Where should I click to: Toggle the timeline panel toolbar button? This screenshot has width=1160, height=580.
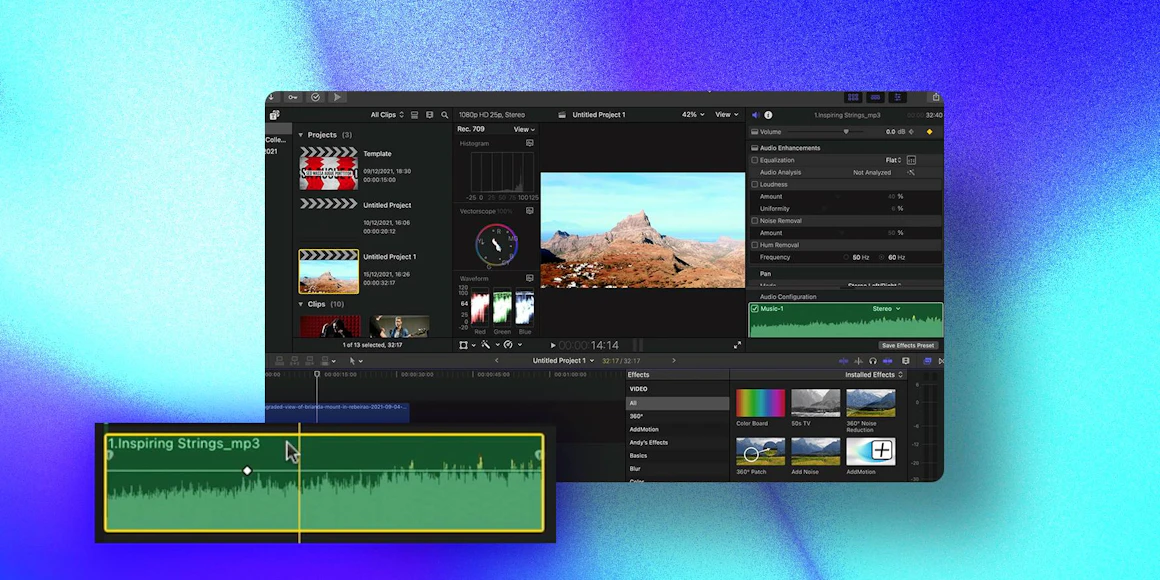coord(876,97)
